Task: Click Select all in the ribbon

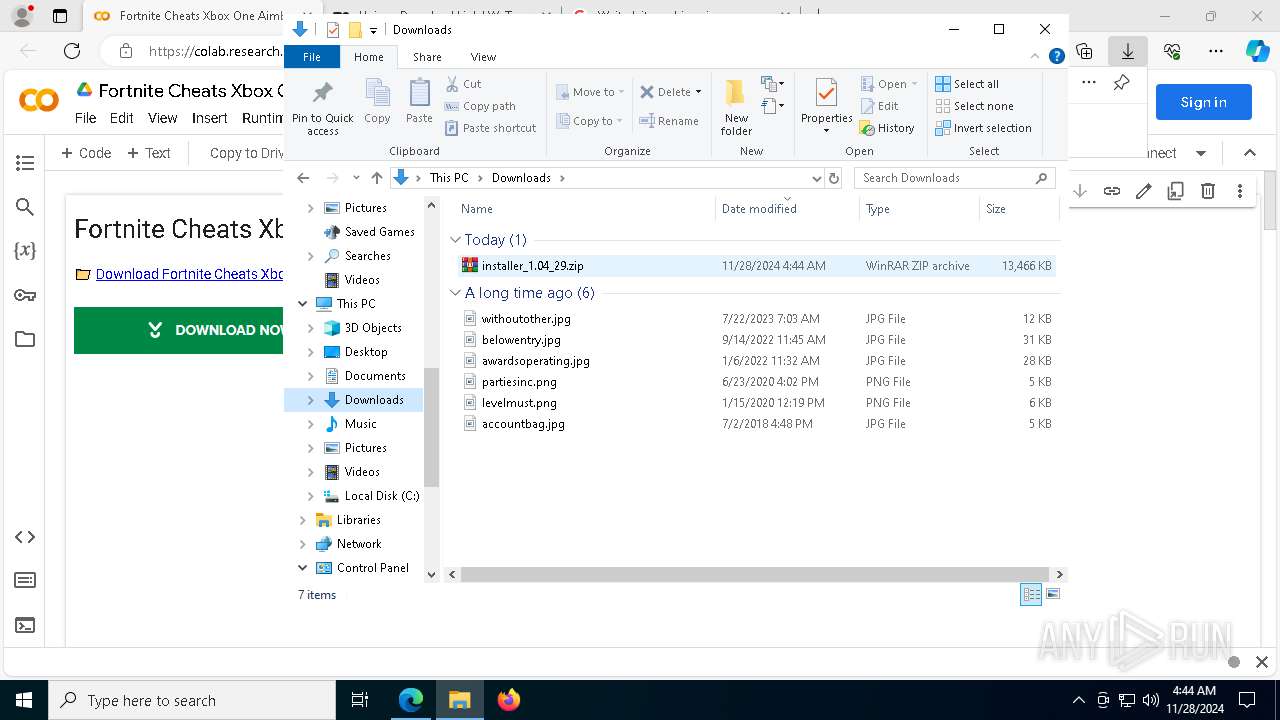Action: pyautogui.click(x=967, y=84)
